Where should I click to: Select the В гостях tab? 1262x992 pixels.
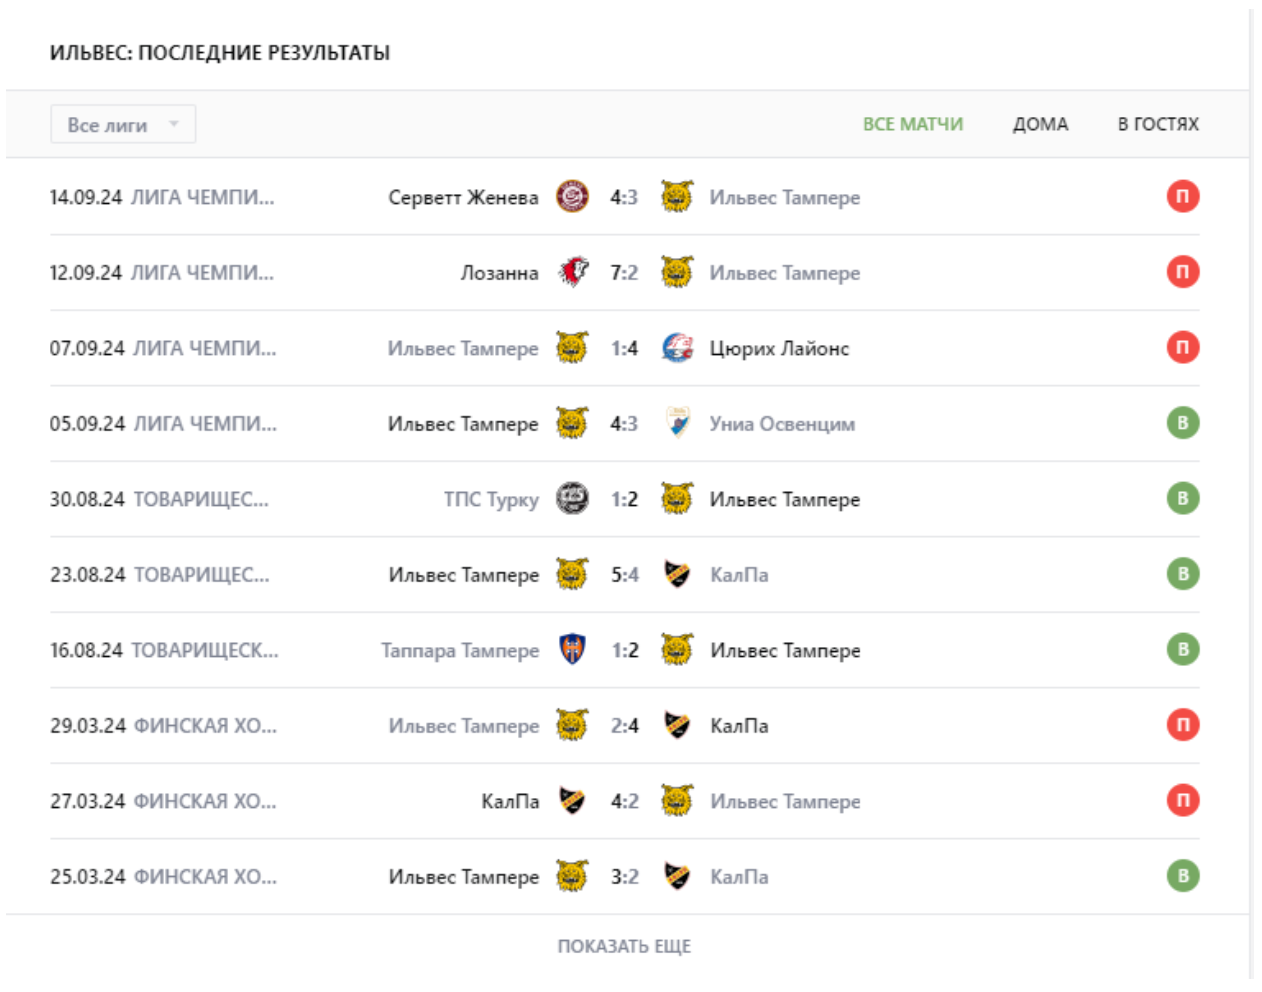coord(1158,124)
